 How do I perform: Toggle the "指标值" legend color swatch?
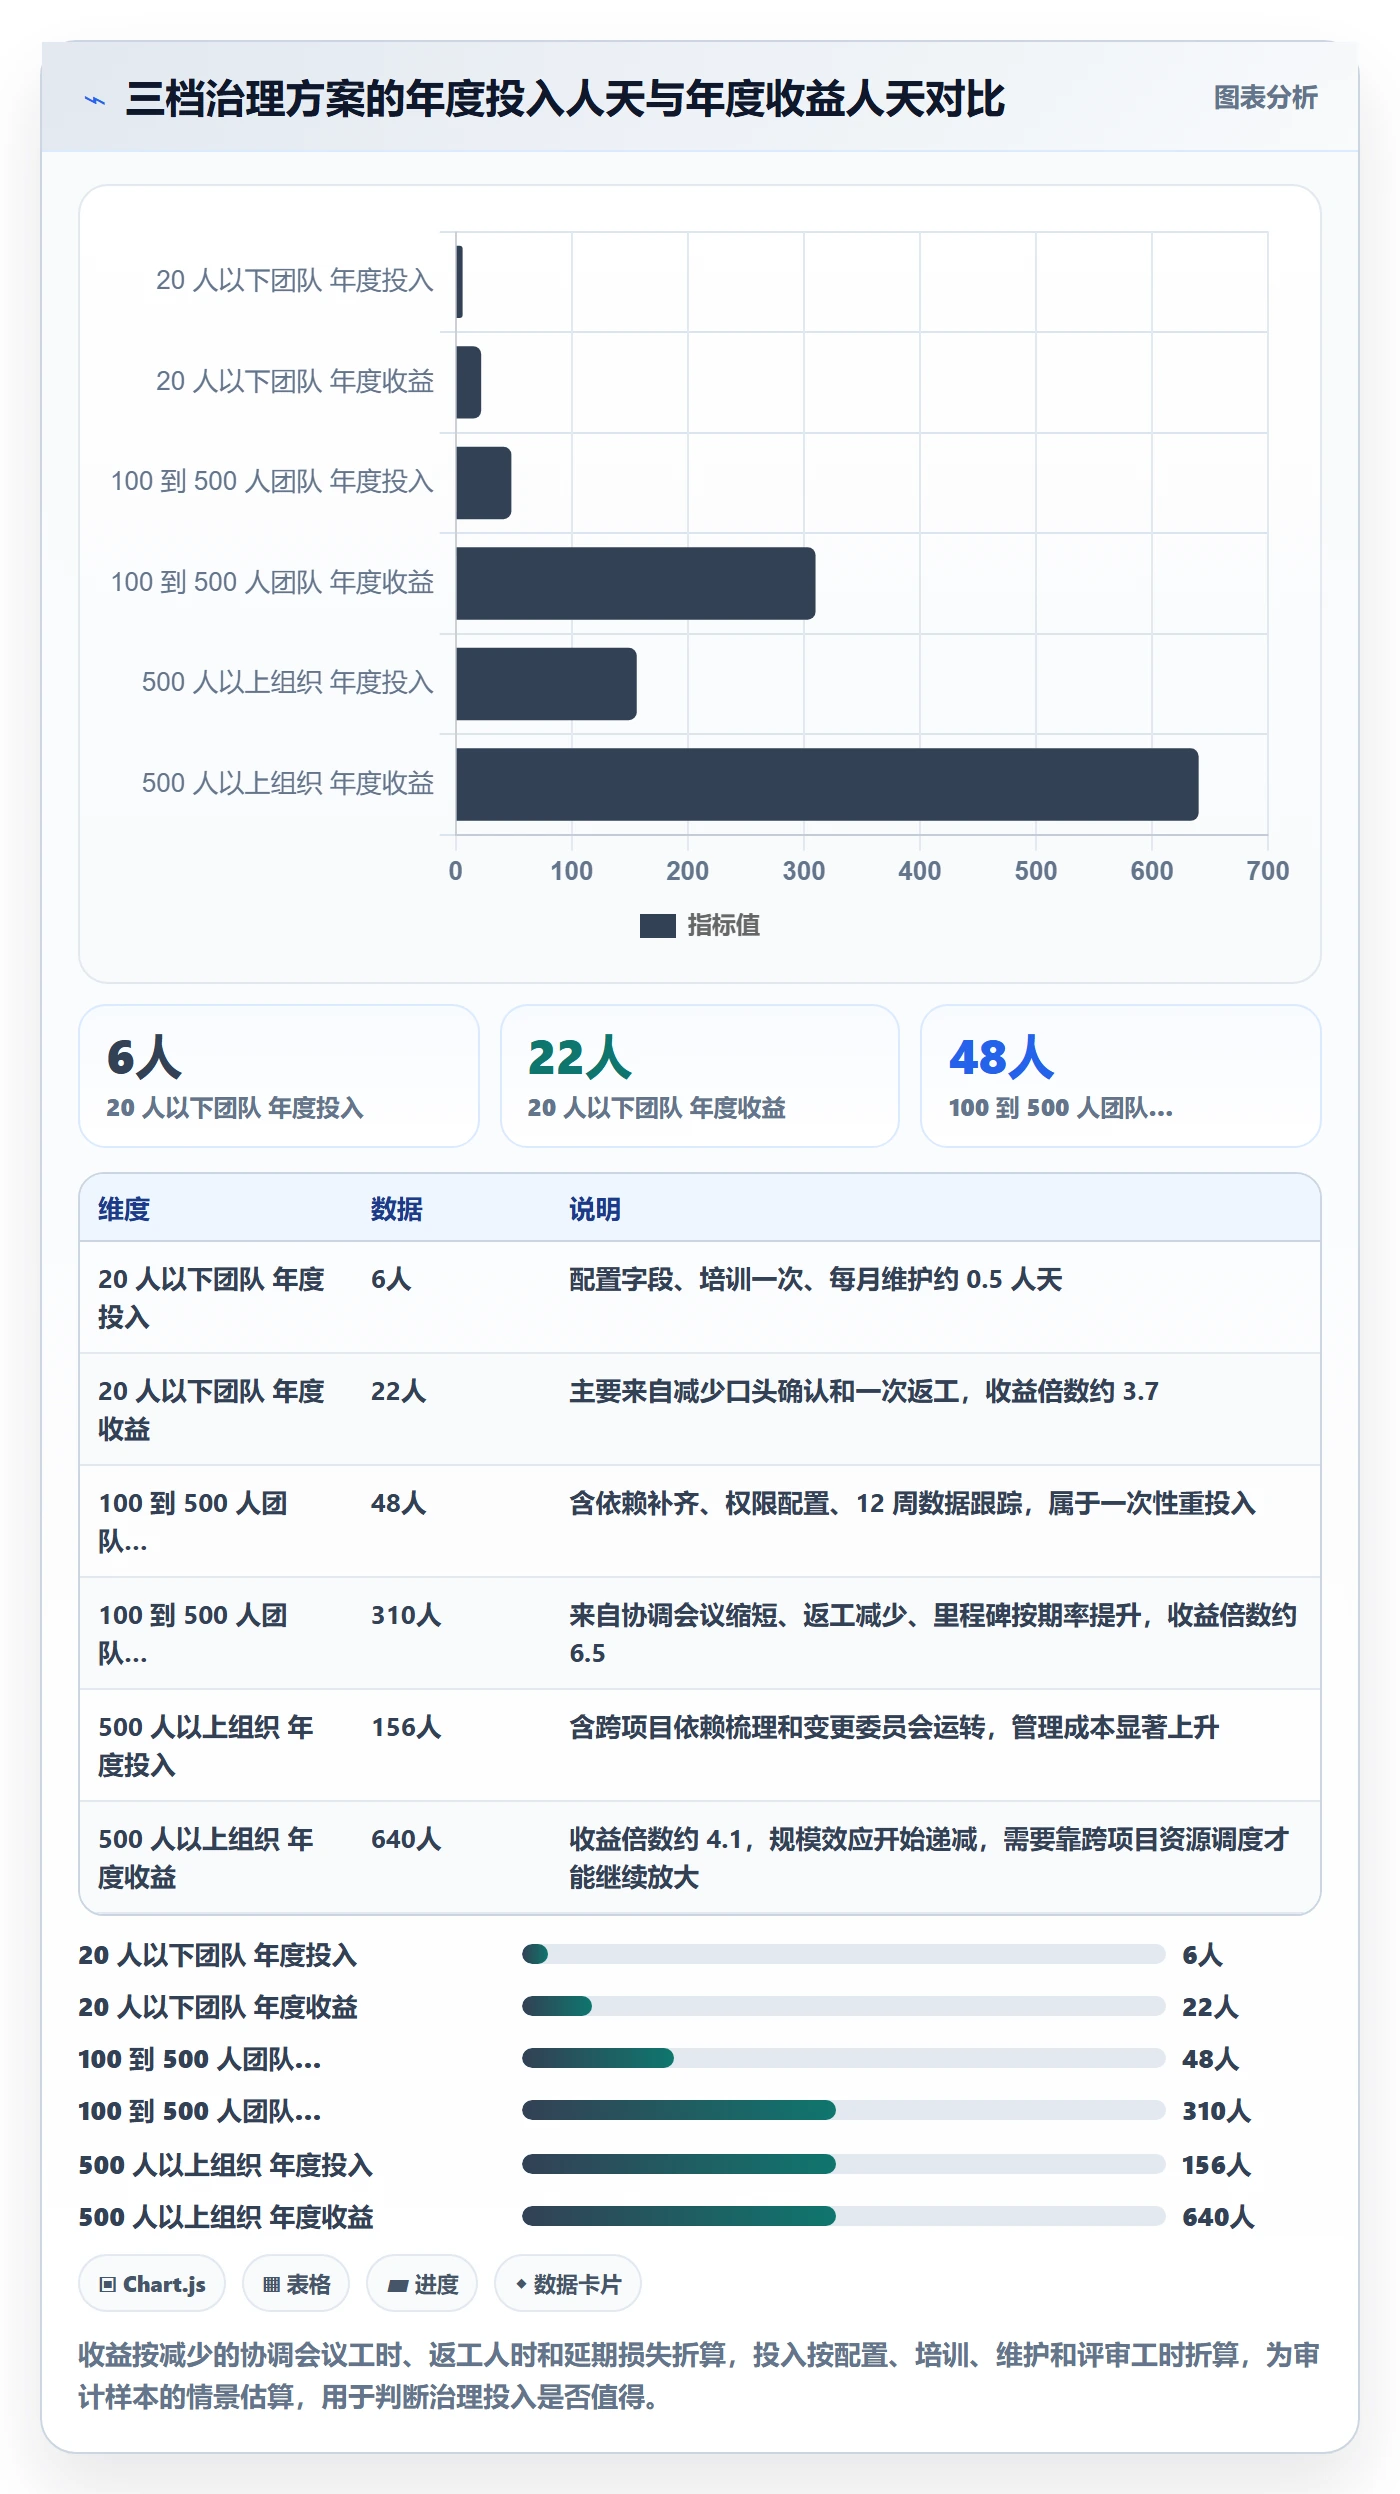click(657, 926)
